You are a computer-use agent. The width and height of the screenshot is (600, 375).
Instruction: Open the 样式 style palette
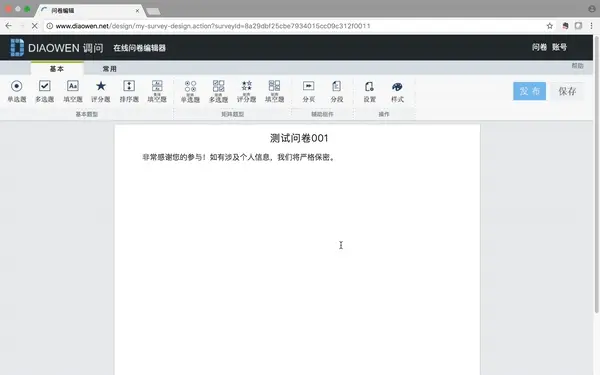click(397, 91)
